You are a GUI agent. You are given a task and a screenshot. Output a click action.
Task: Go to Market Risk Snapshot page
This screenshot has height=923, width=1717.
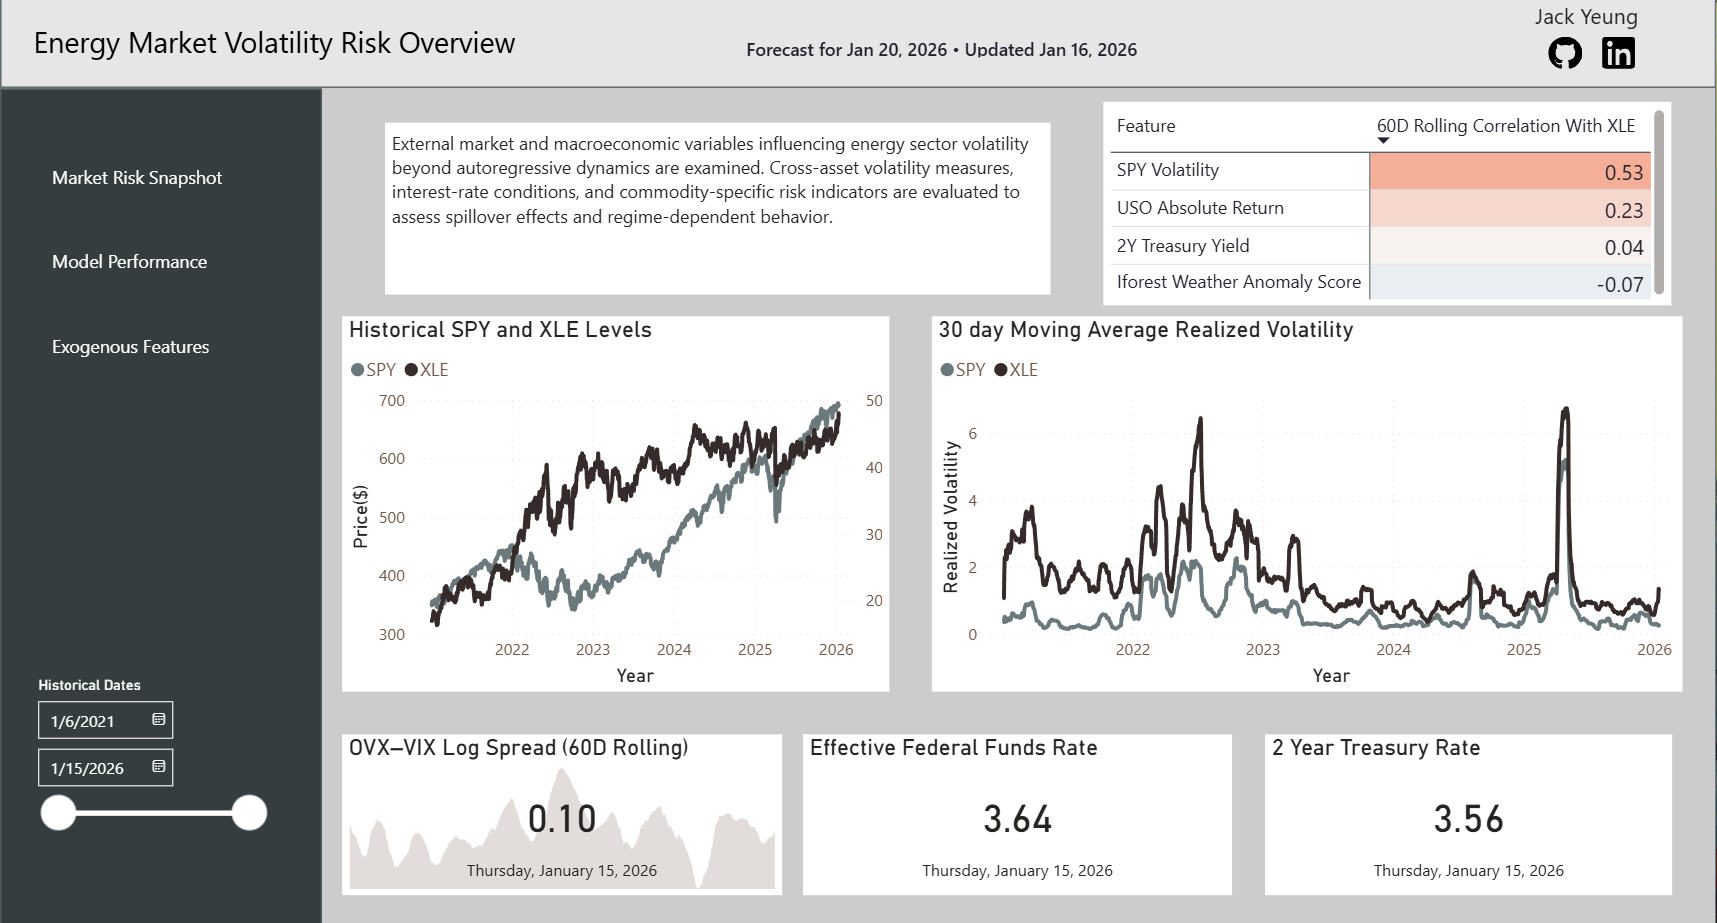click(x=137, y=178)
